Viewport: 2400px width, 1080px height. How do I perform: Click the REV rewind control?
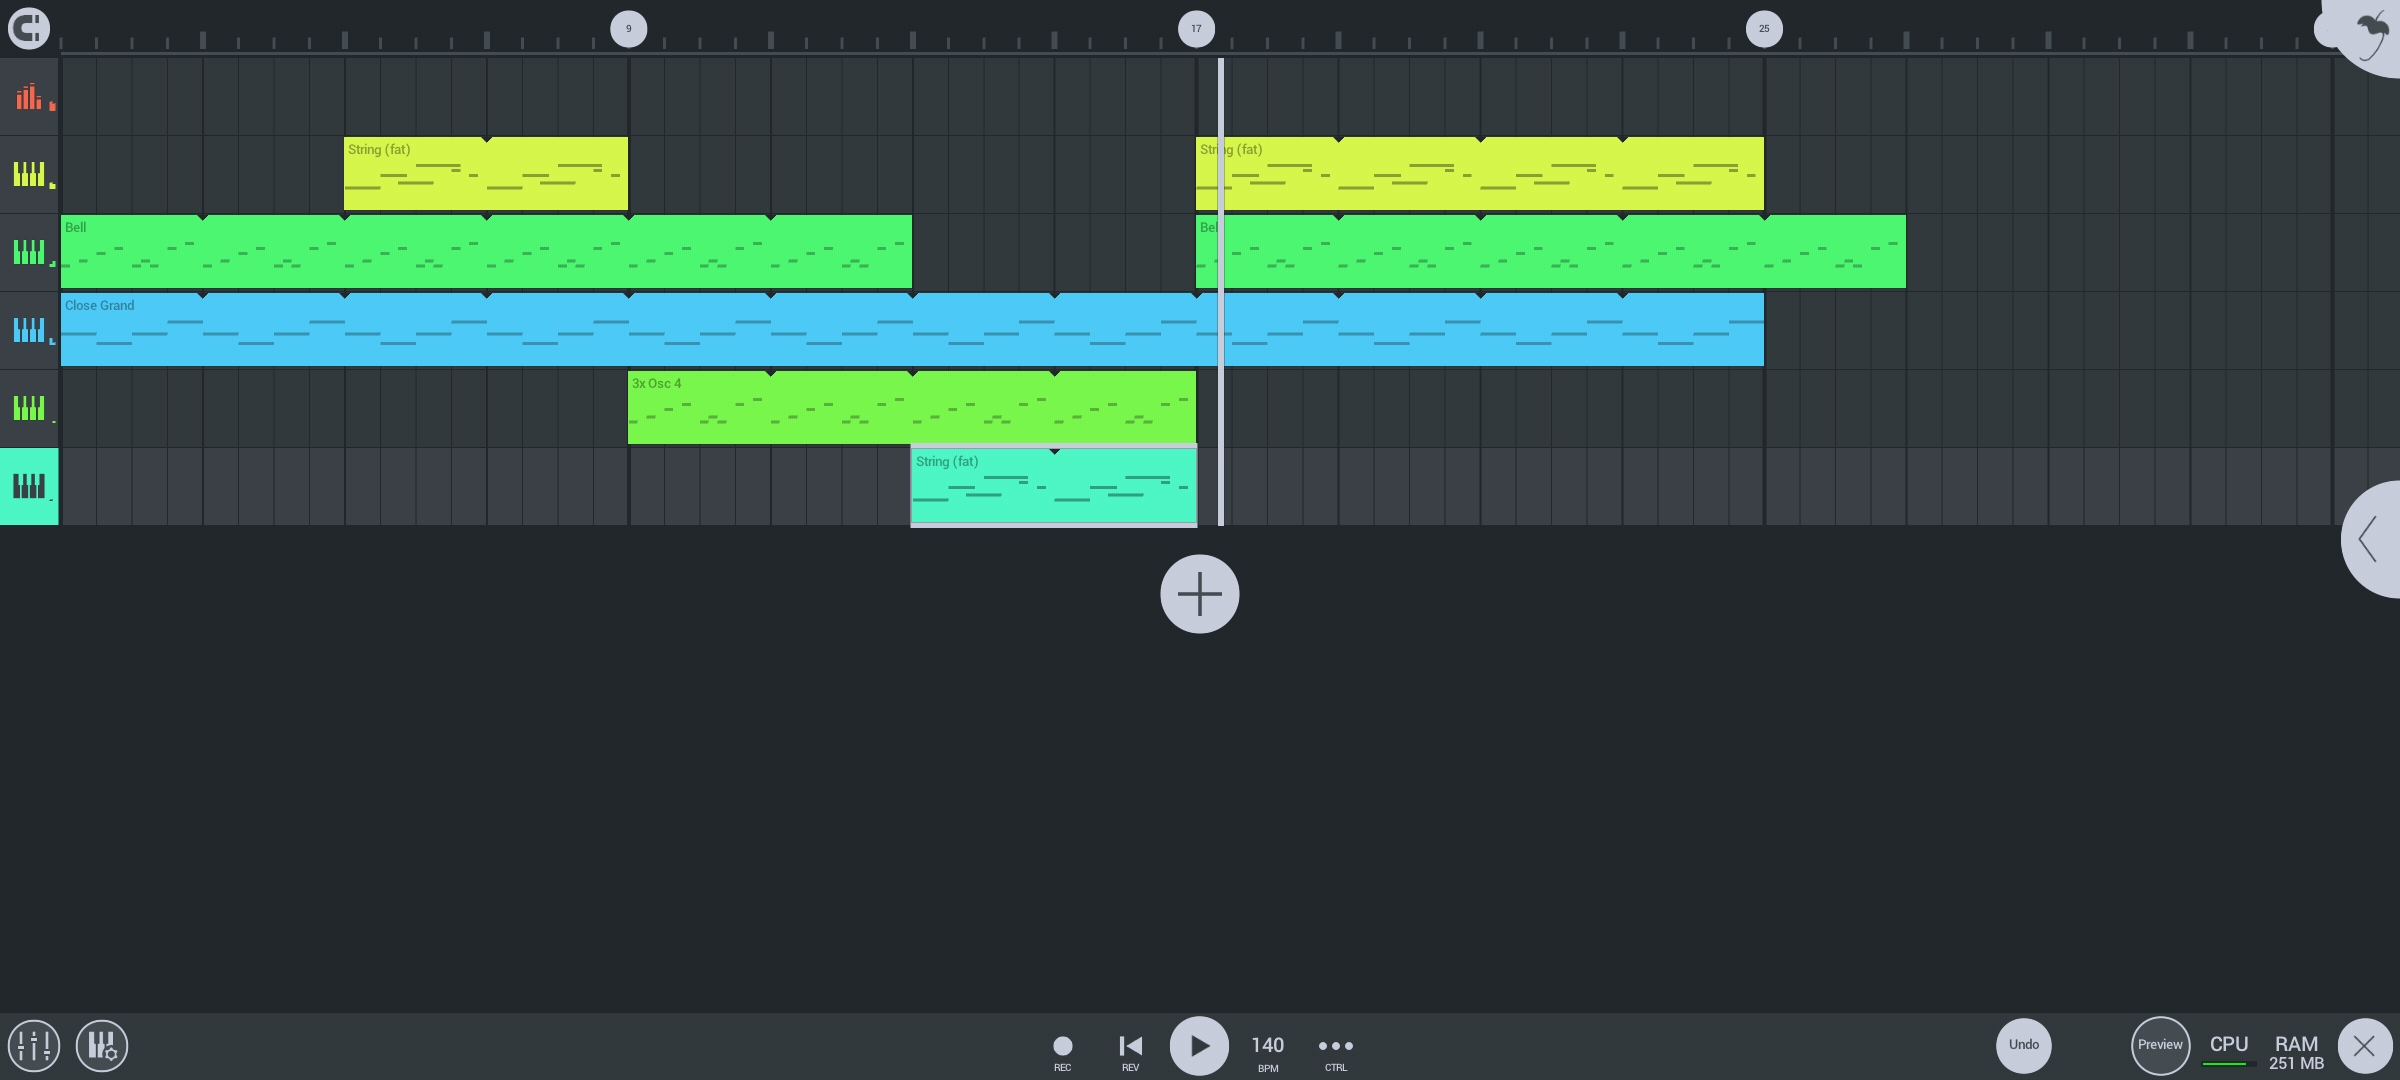click(x=1130, y=1046)
